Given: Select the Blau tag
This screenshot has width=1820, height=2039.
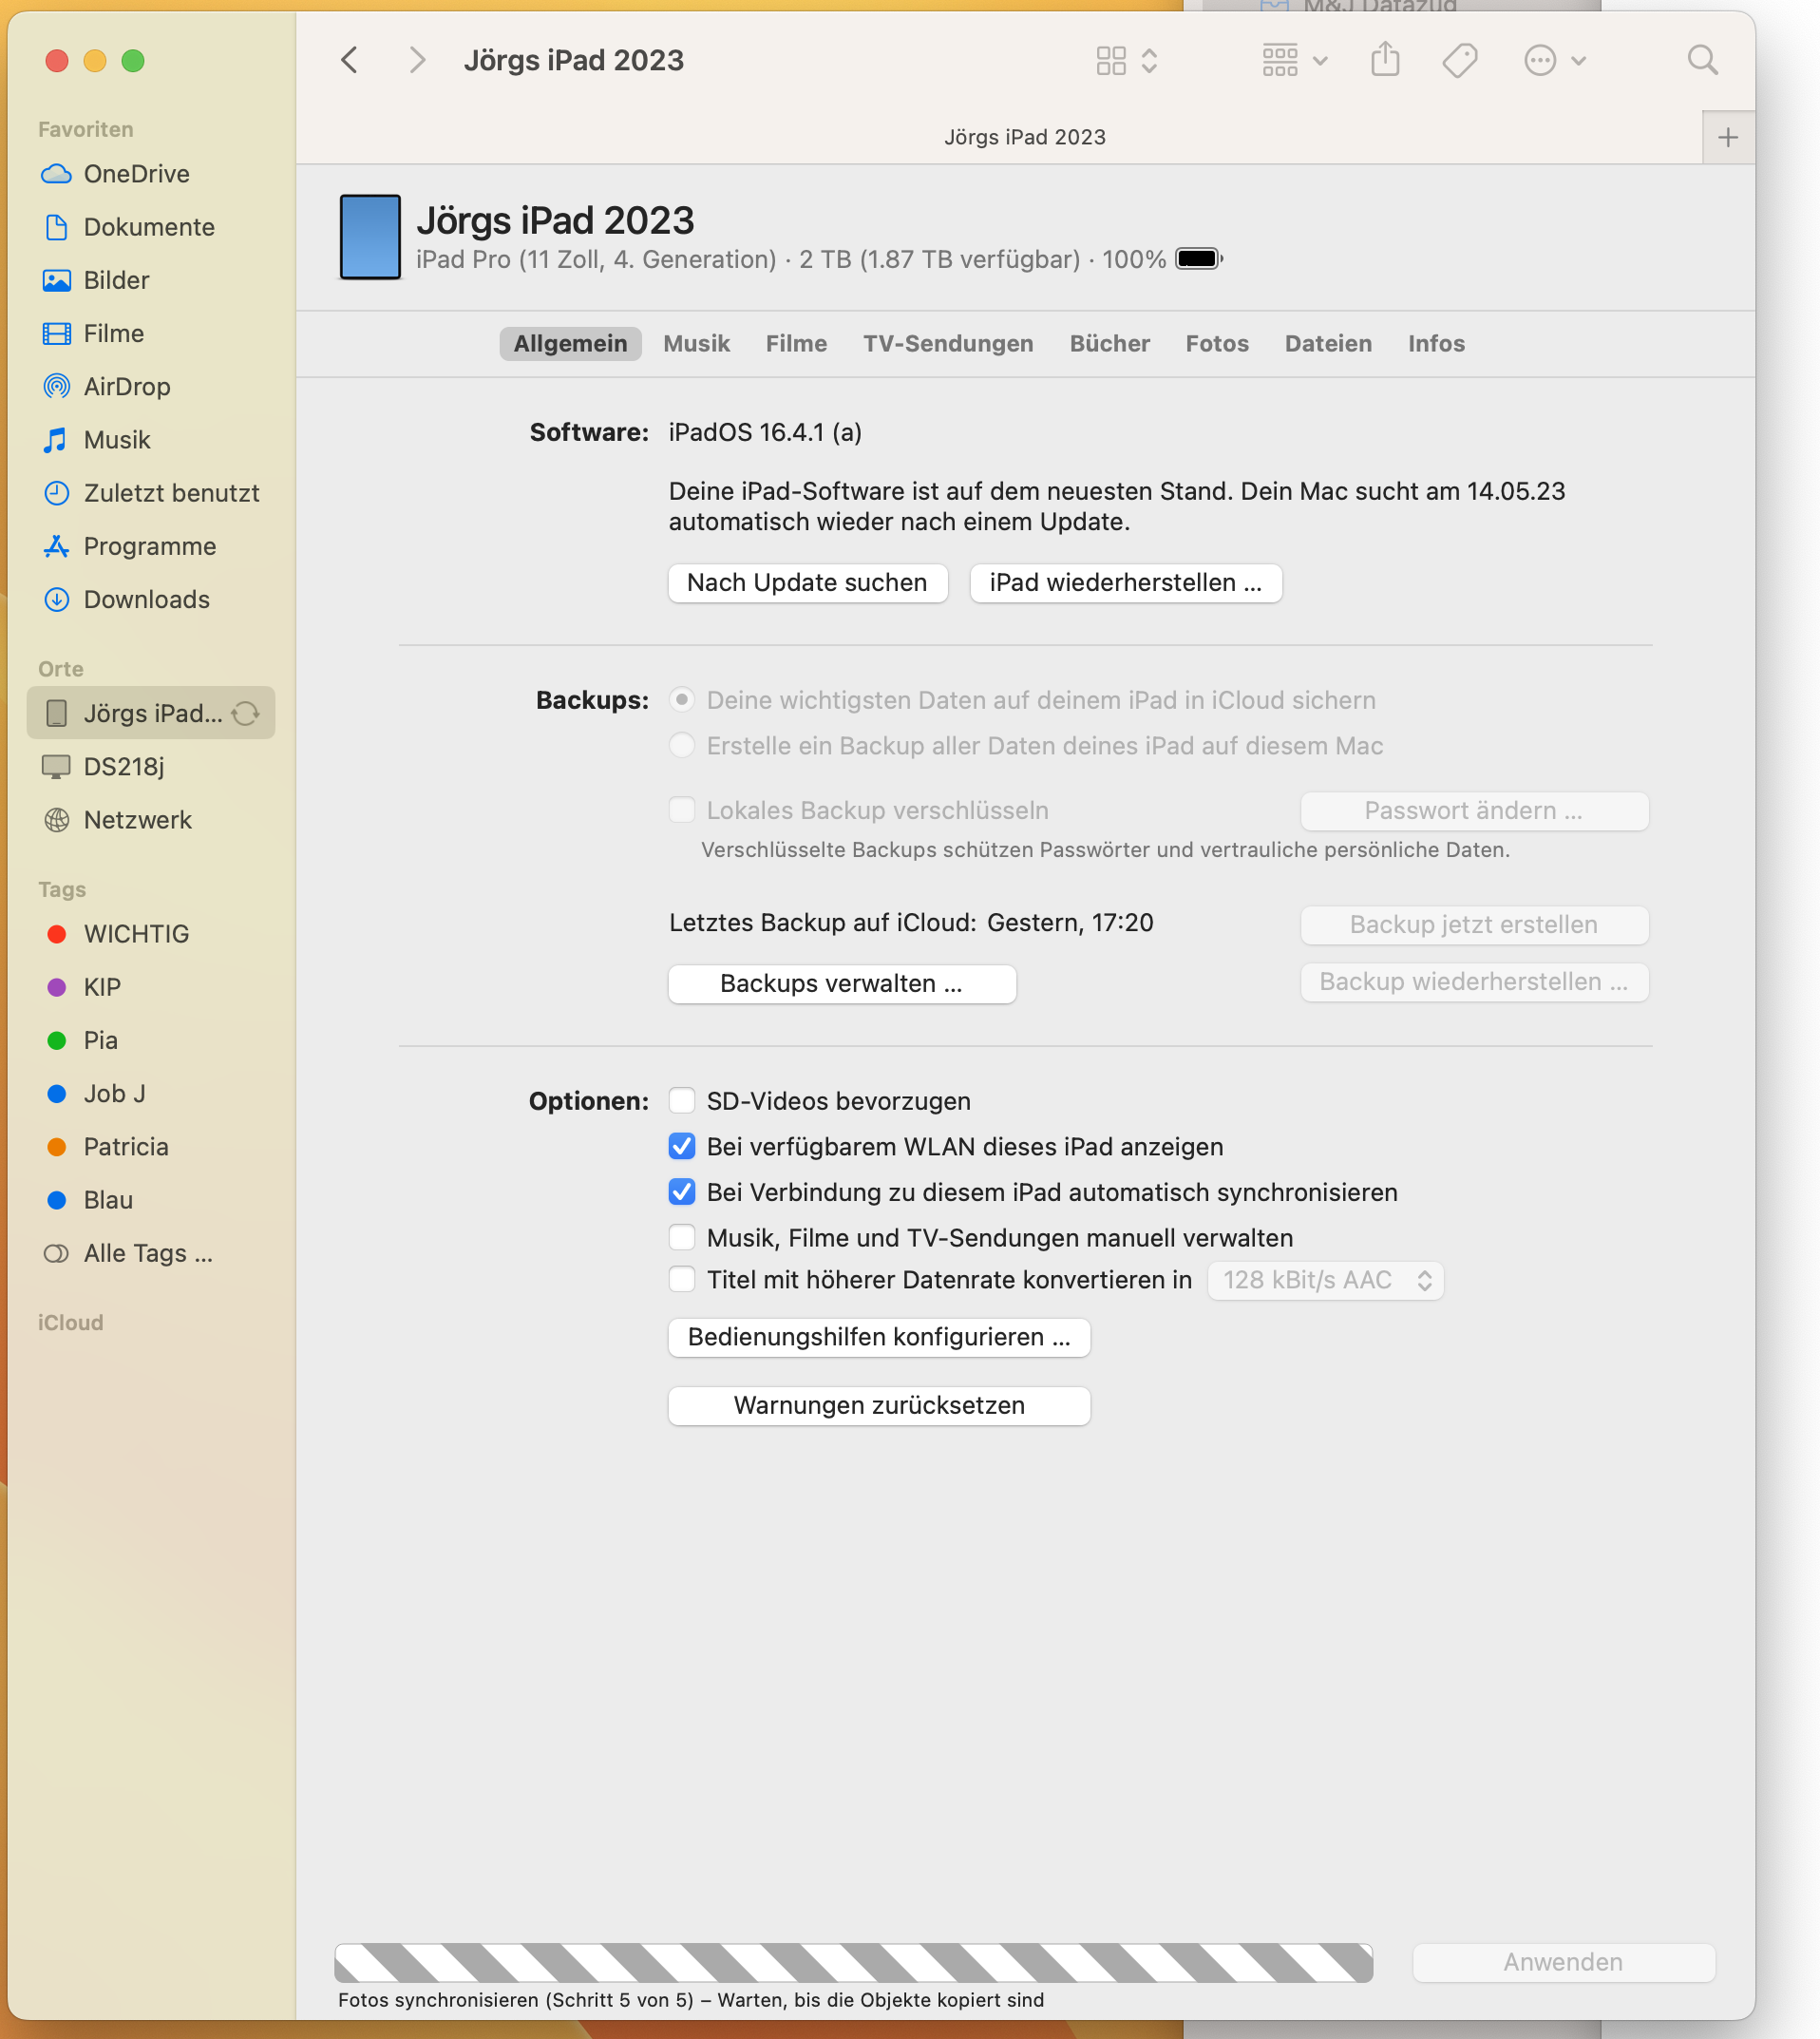Looking at the screenshot, I should click(x=151, y=1200).
